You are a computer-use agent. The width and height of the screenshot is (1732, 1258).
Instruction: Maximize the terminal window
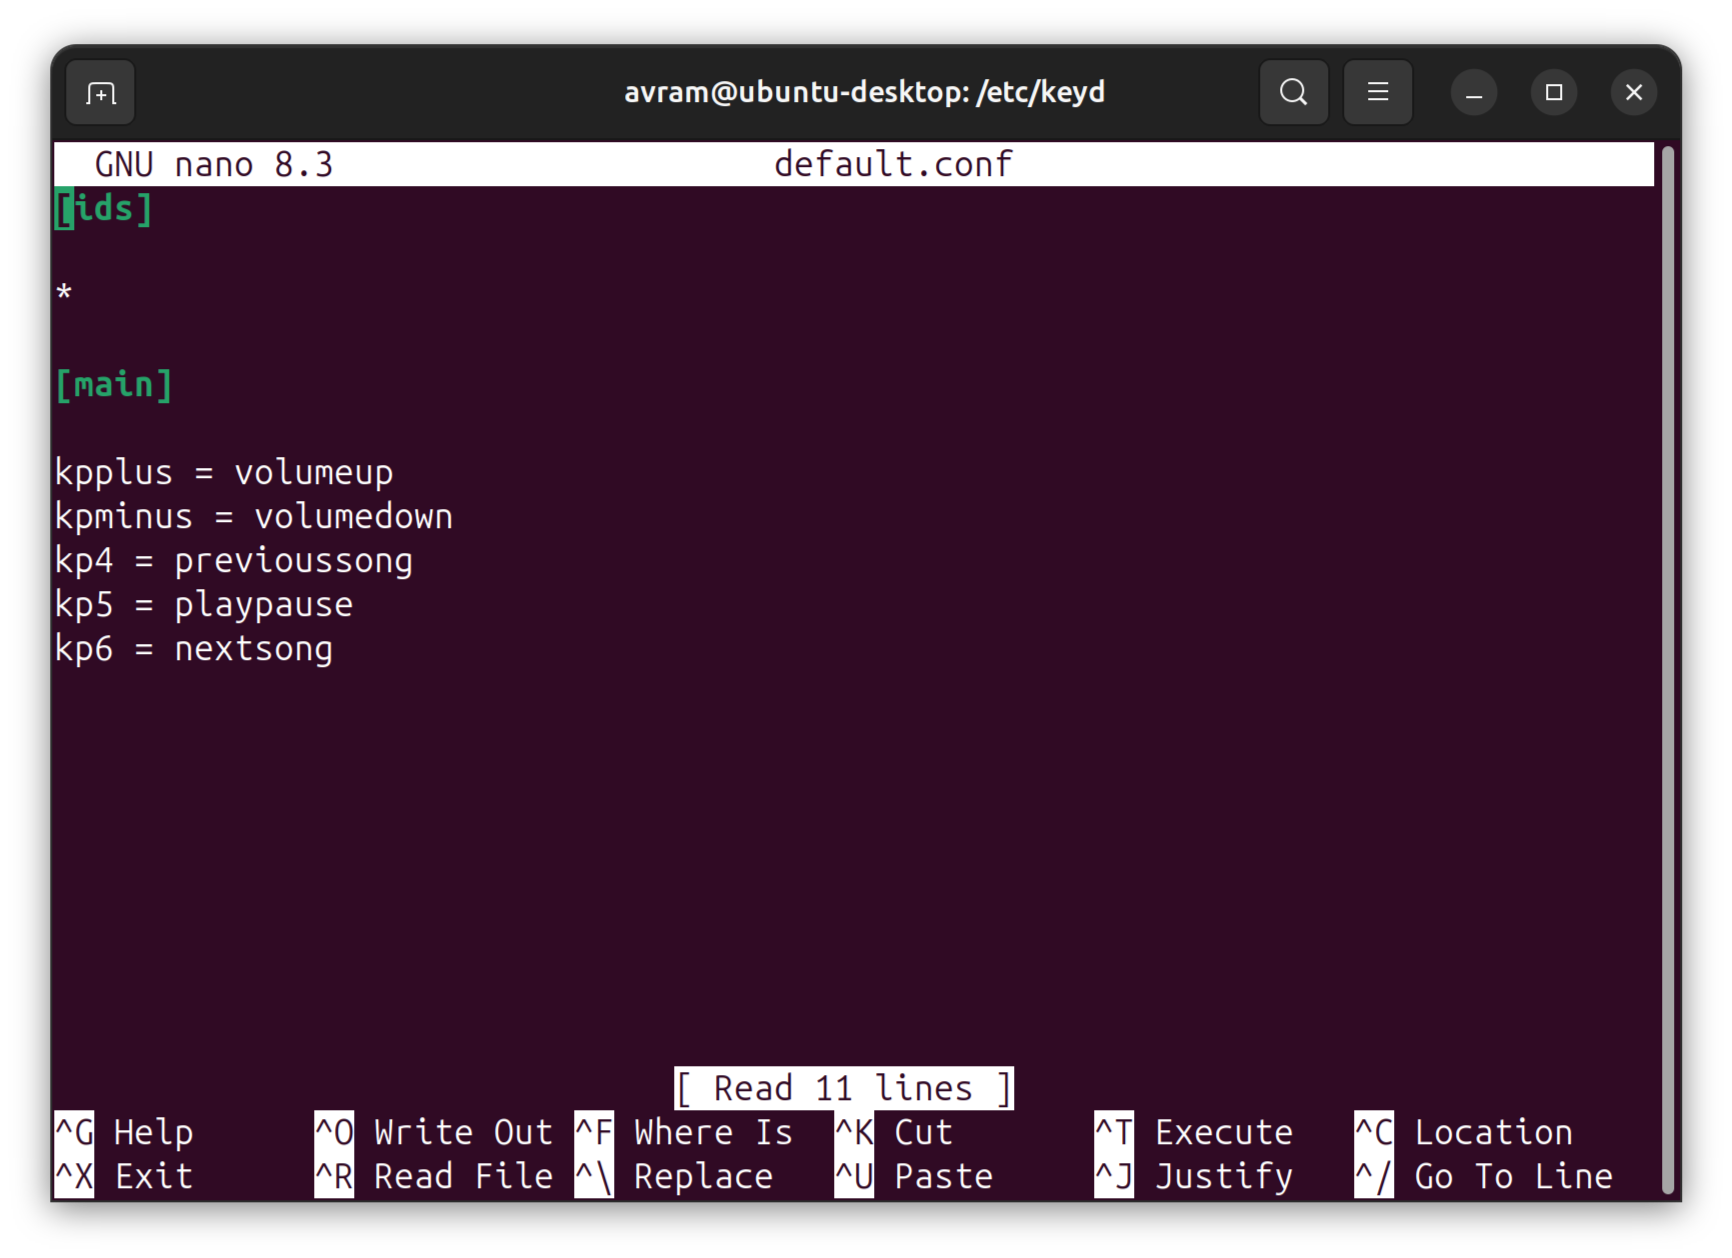(1553, 93)
